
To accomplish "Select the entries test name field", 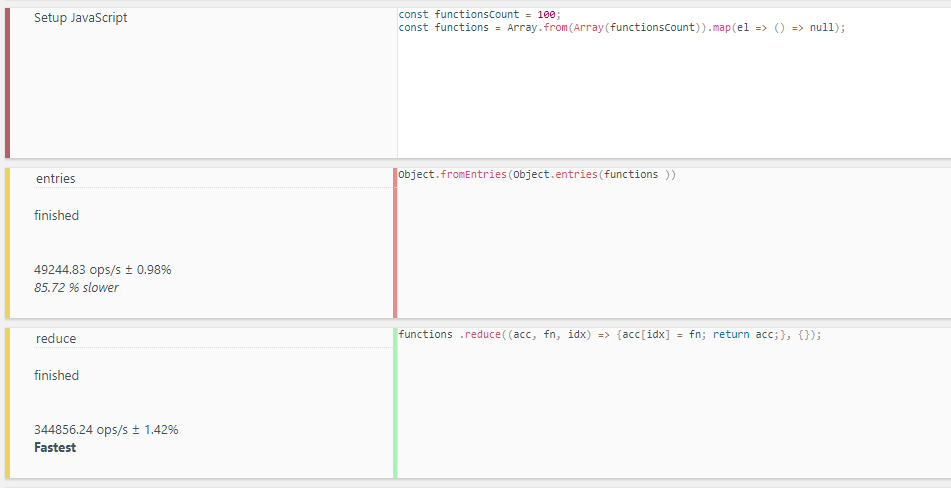I will (213, 179).
